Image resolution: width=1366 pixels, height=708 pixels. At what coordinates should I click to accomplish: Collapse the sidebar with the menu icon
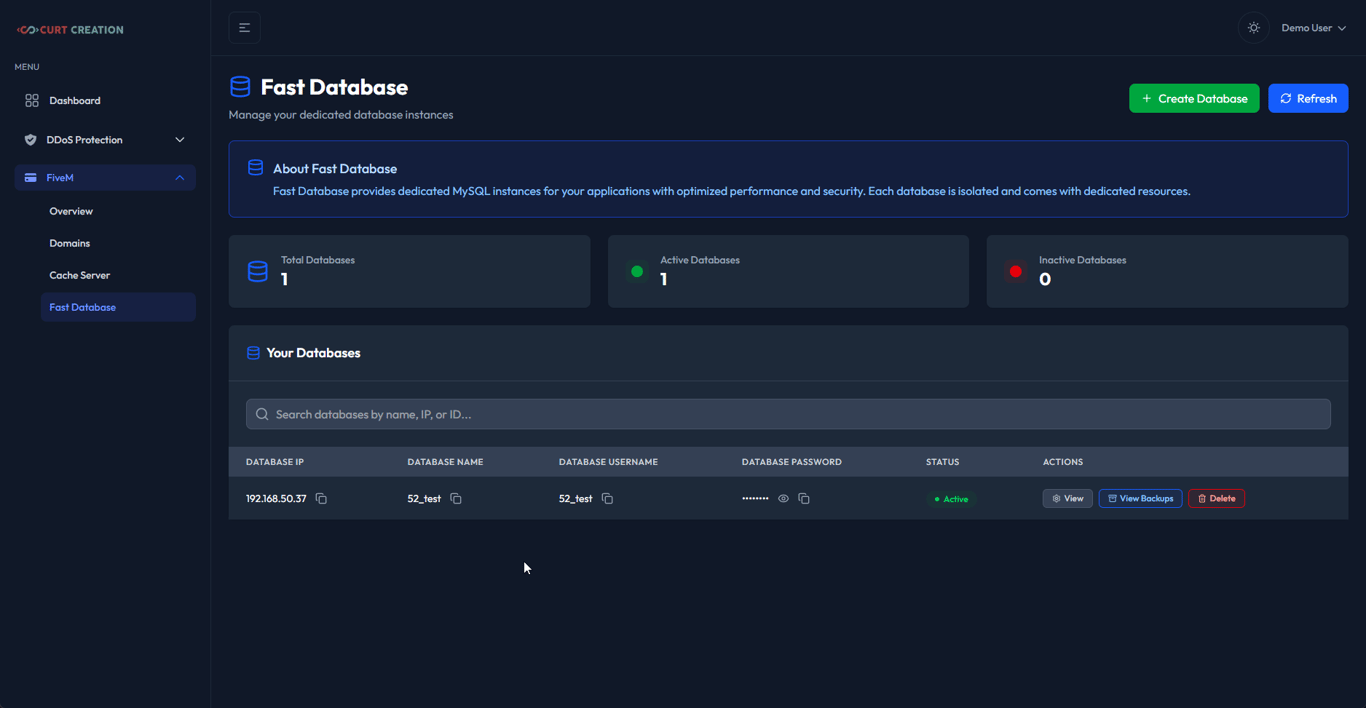(x=245, y=28)
